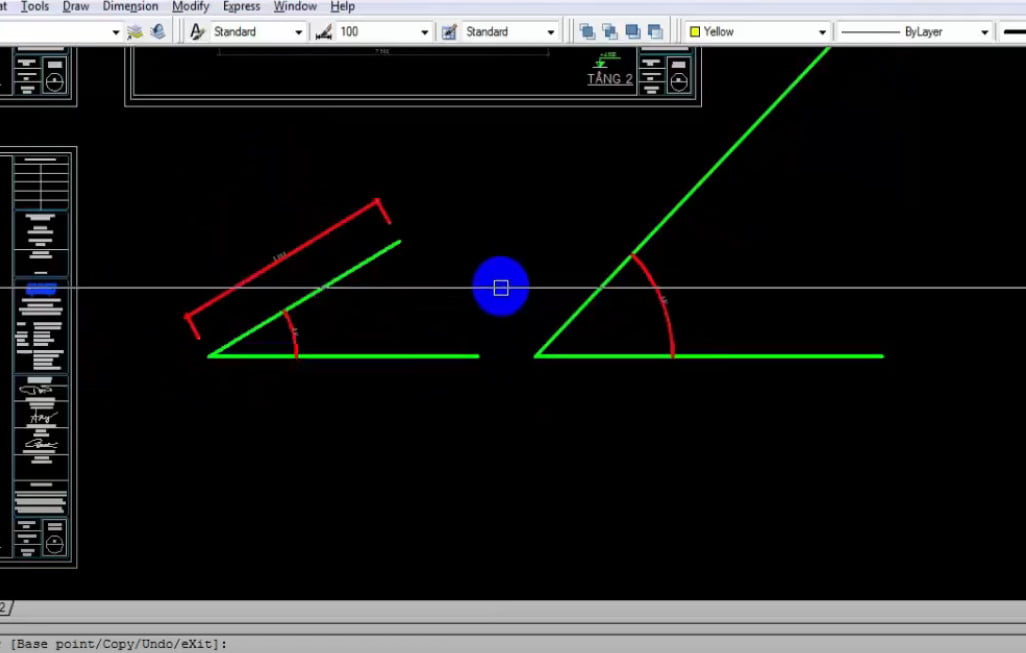The image size is (1026, 653).
Task: Open the Express menu
Action: tap(241, 7)
